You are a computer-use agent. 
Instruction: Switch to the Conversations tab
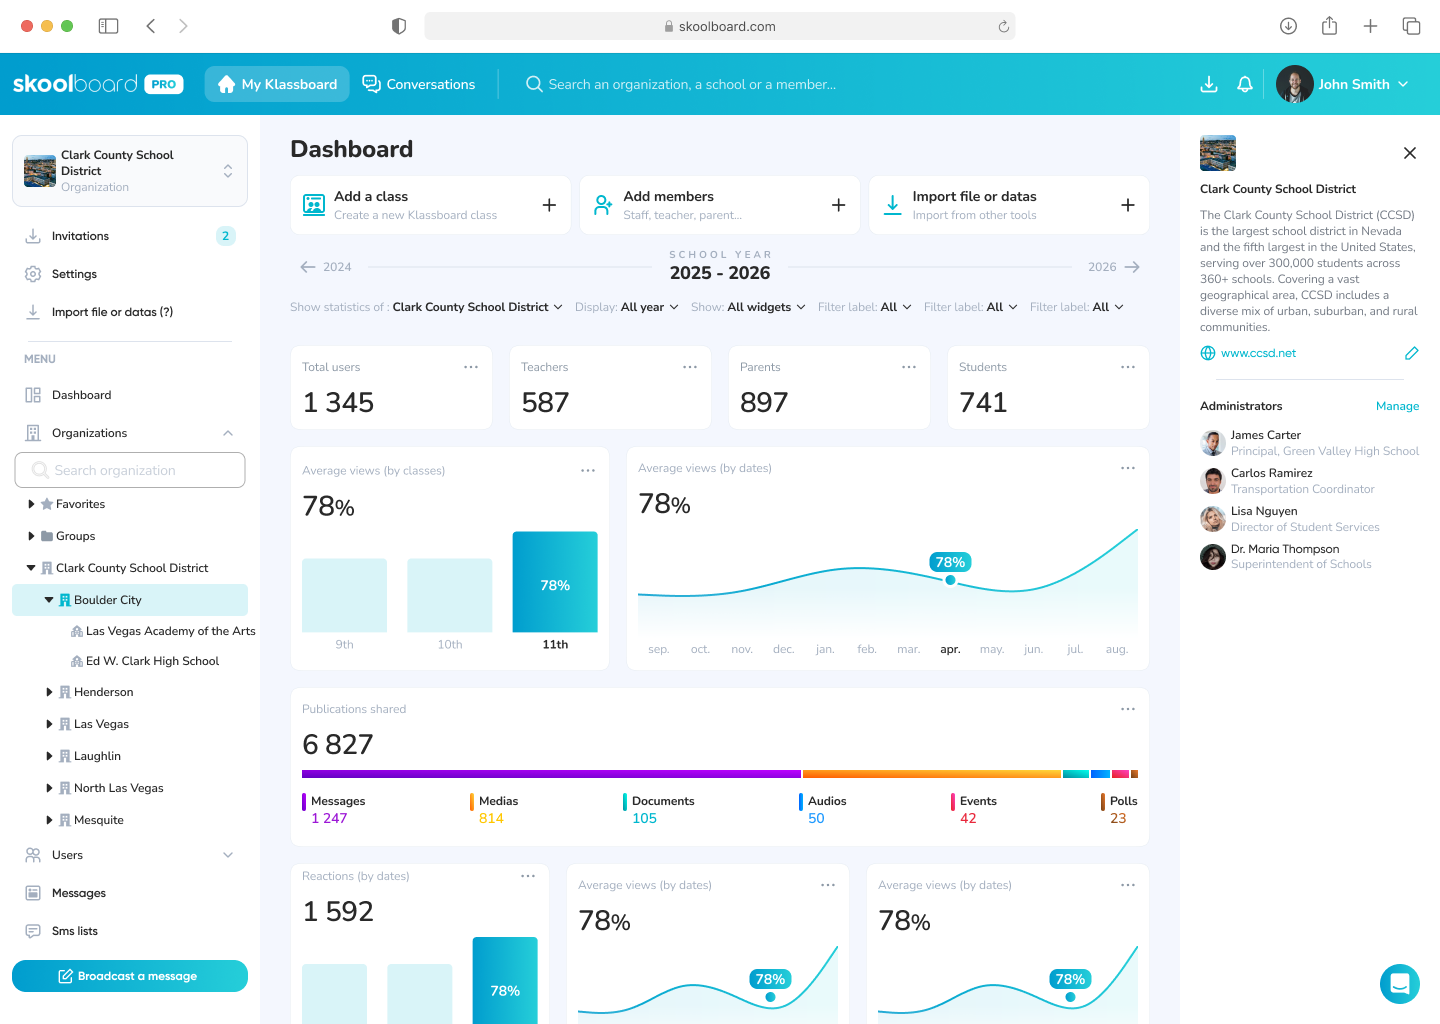pyautogui.click(x=419, y=85)
